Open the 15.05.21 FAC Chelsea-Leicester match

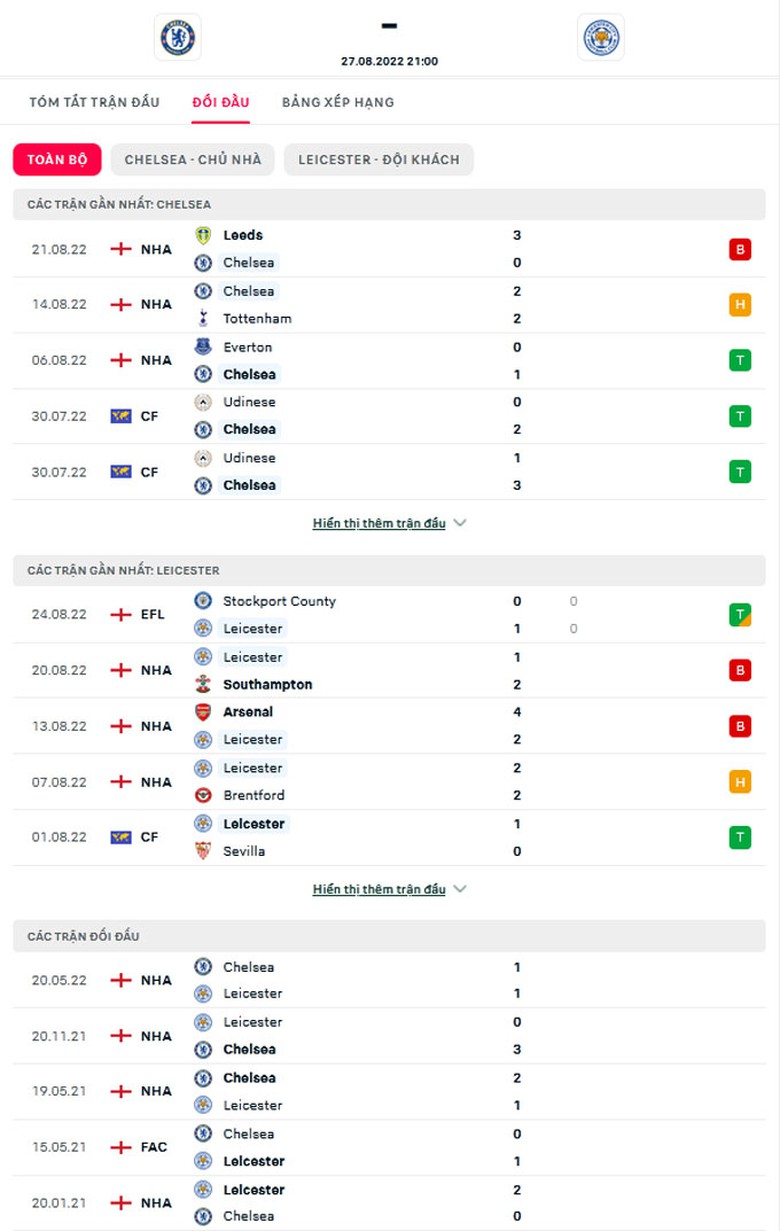[x=389, y=1147]
